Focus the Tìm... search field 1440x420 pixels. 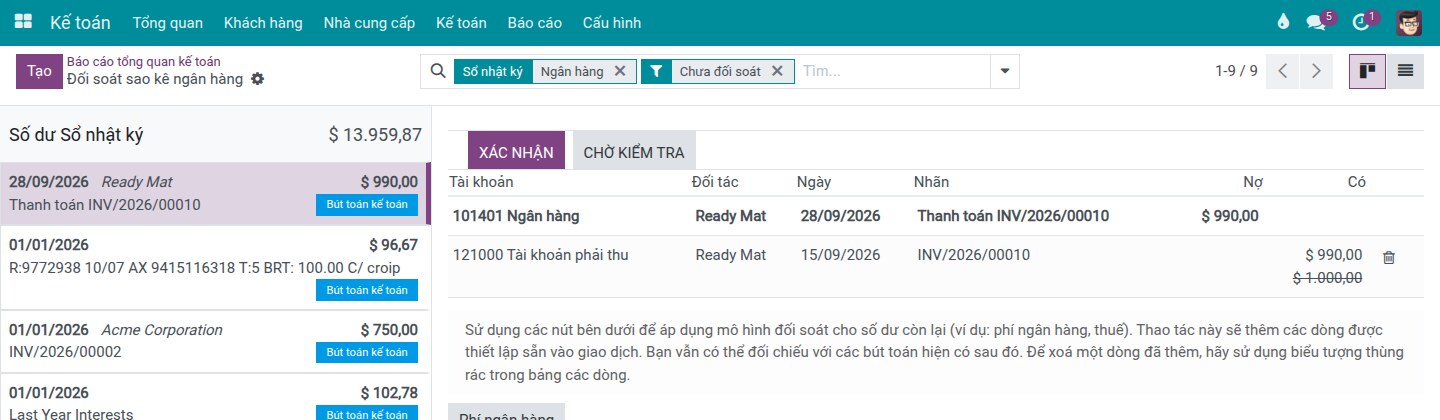pos(893,71)
